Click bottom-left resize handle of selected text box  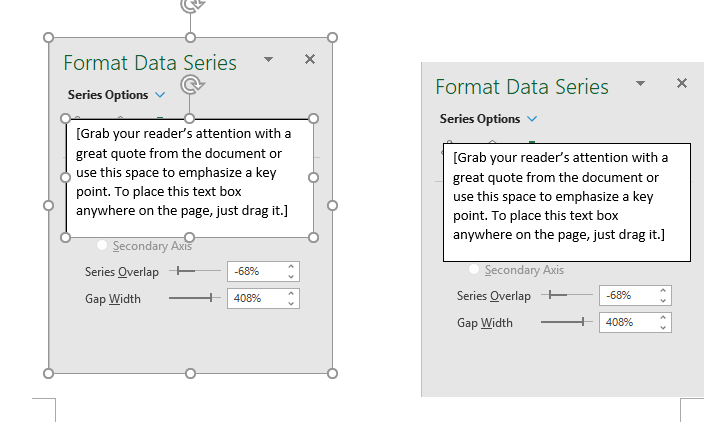[66, 237]
